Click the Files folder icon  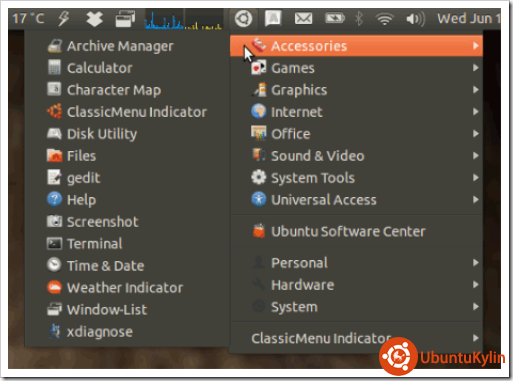coord(54,155)
